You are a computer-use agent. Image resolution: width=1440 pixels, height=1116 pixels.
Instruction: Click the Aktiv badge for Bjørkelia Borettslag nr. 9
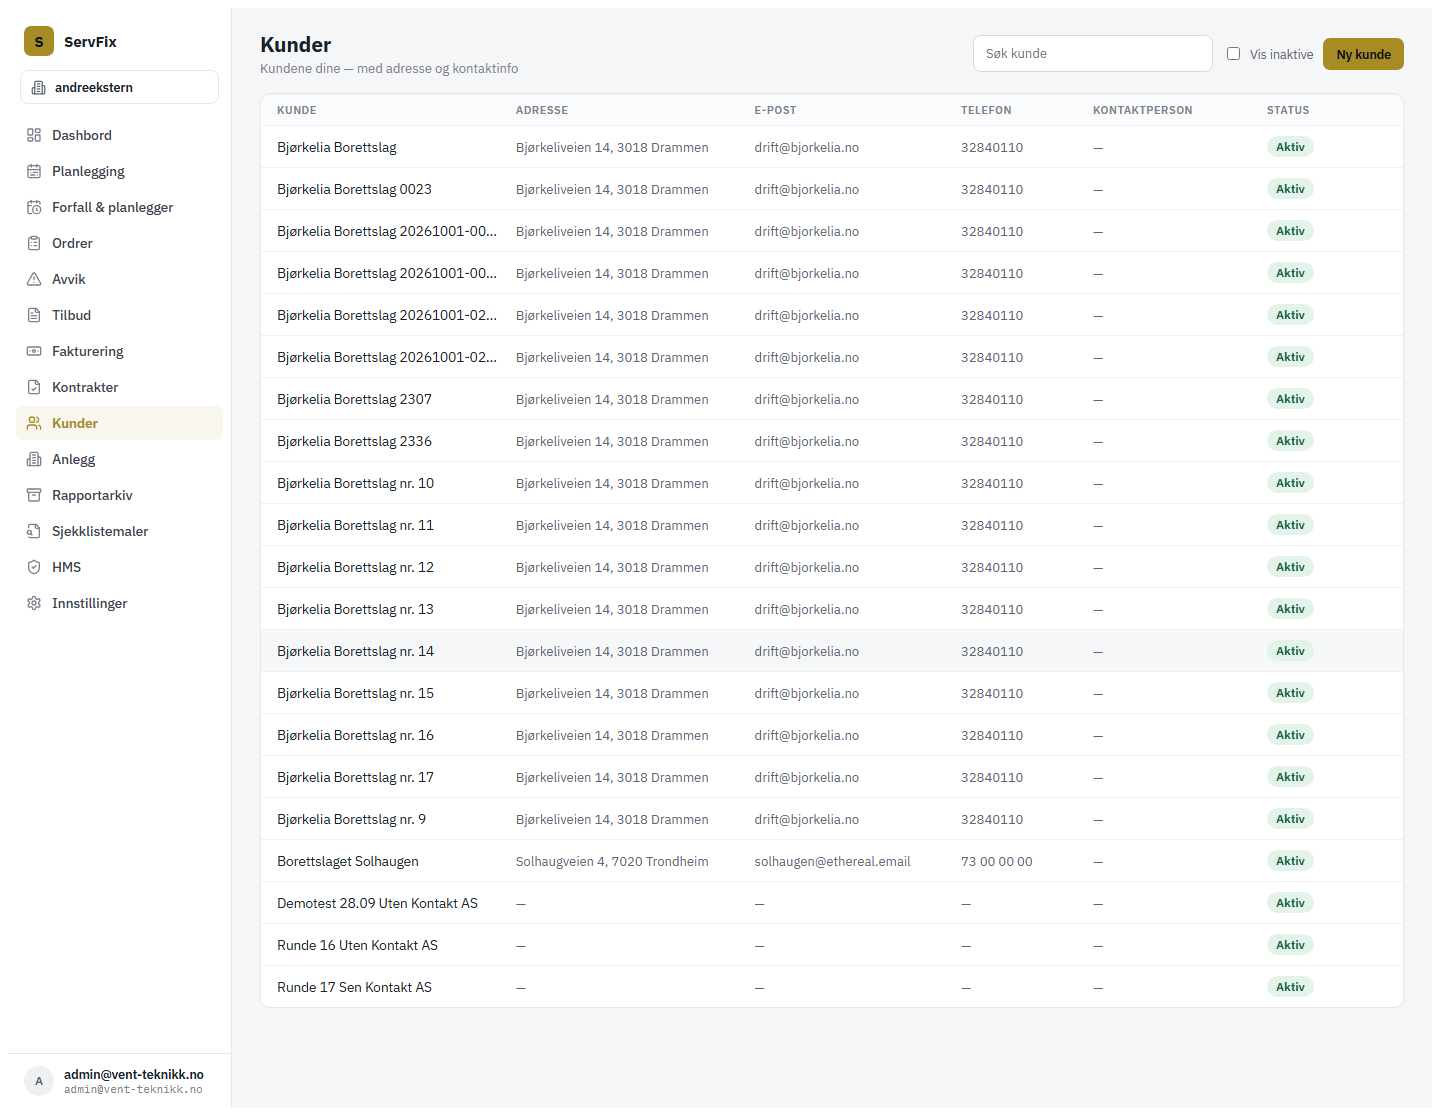(1290, 819)
